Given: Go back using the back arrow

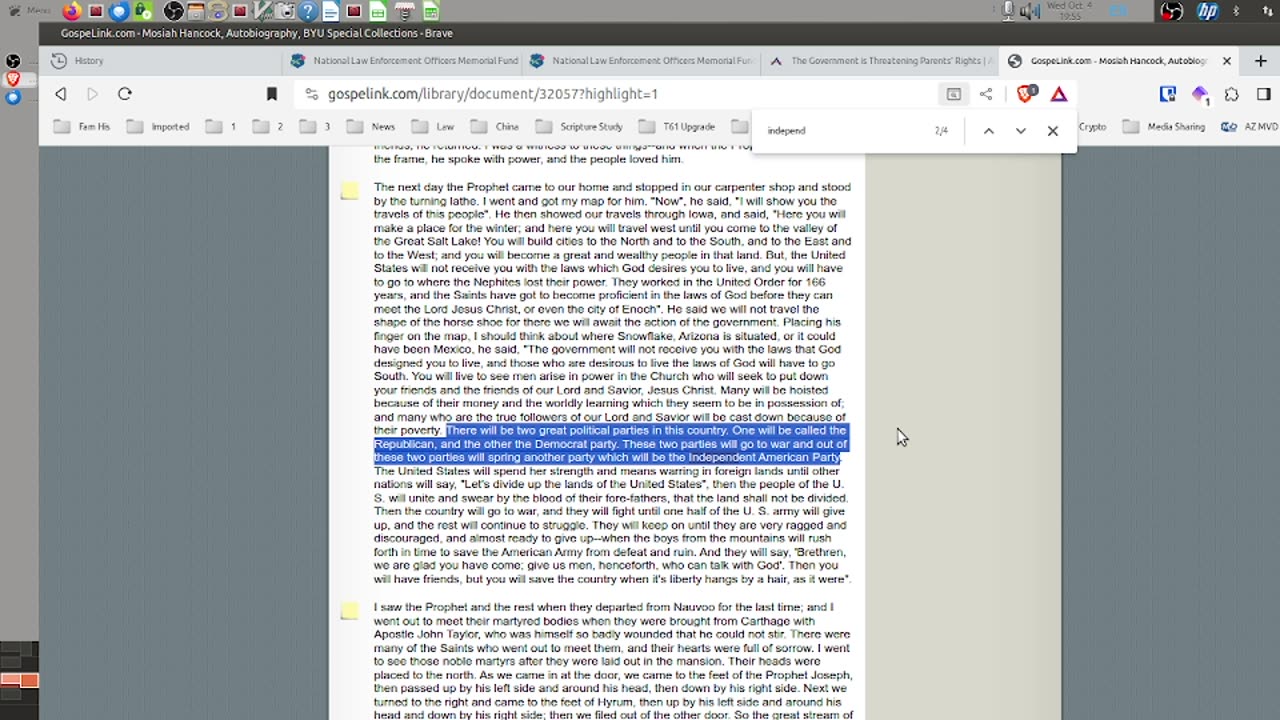Looking at the screenshot, I should point(61,94).
